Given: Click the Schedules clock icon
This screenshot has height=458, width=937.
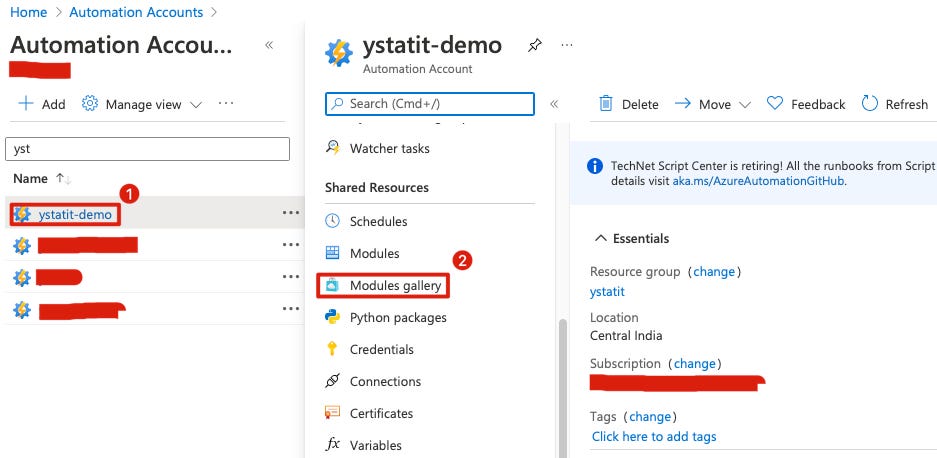Looking at the screenshot, I should (332, 221).
